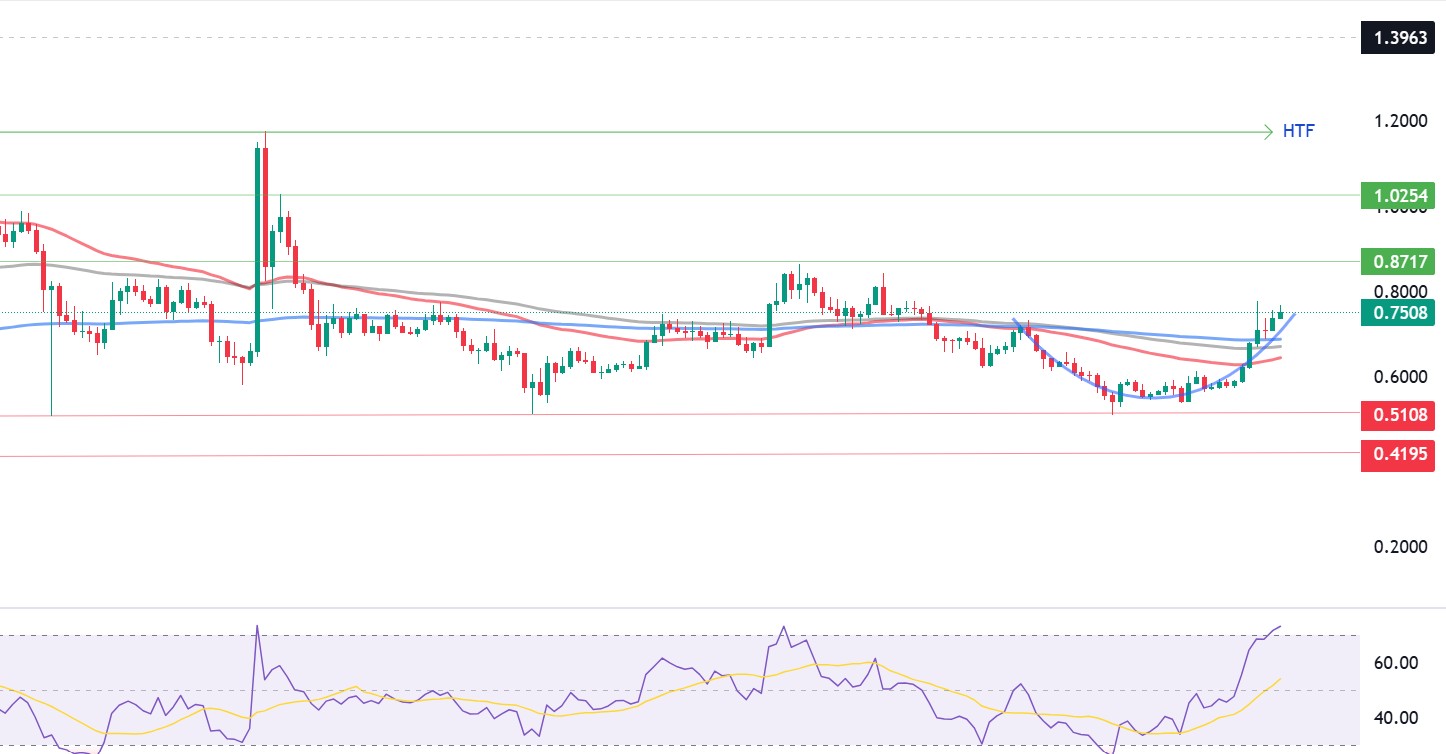This screenshot has width=1446, height=754.
Task: Click the arrowhead next to HTF
Action: point(1268,131)
